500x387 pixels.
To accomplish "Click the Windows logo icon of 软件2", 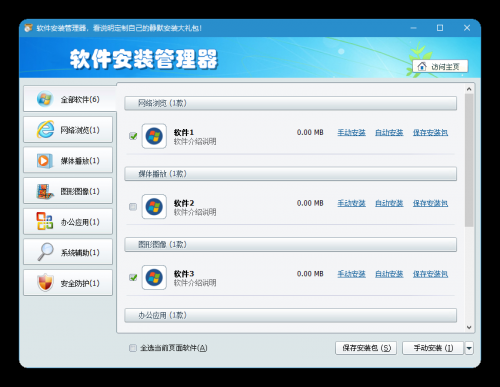I will (x=154, y=207).
